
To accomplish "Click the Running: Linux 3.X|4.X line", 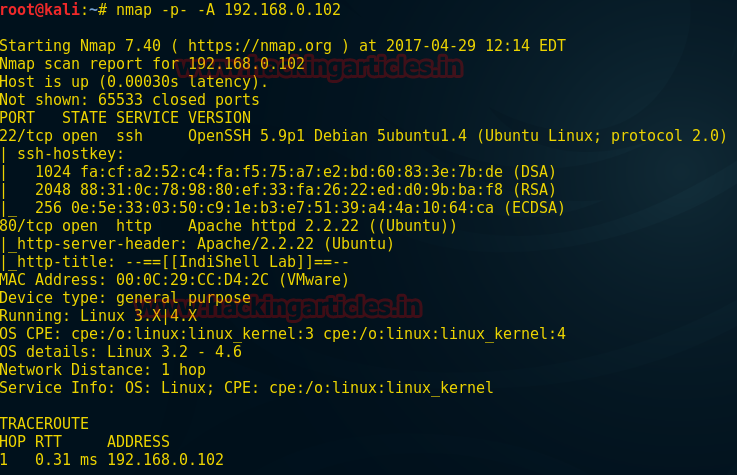I will (x=98, y=316).
